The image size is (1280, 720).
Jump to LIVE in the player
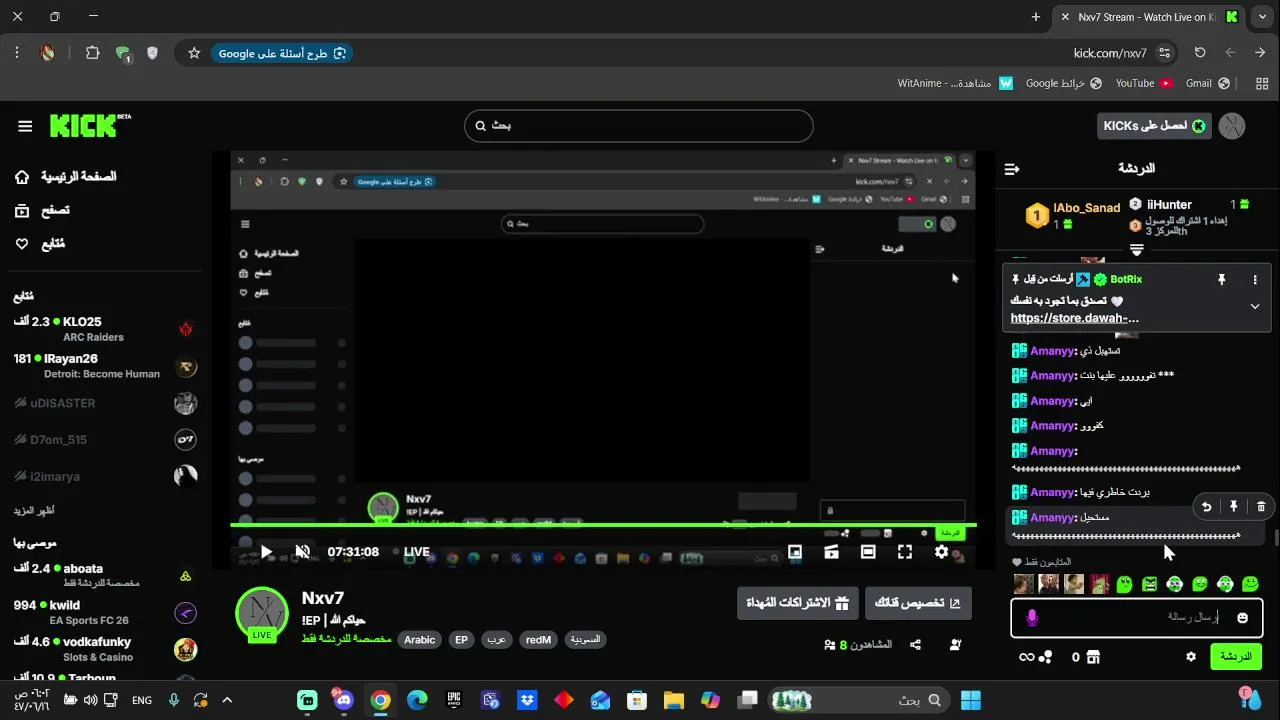pyautogui.click(x=411, y=552)
